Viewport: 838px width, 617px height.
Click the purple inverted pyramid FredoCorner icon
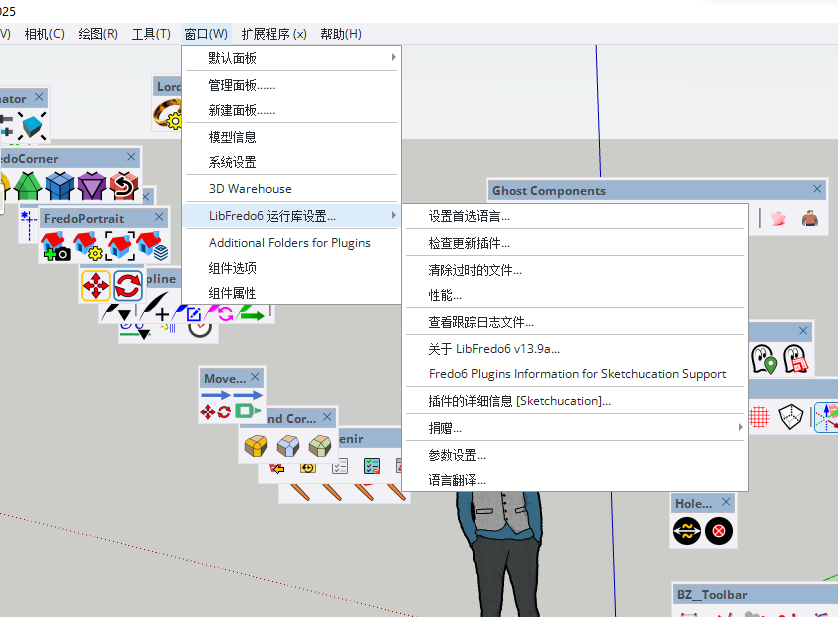pyautogui.click(x=92, y=186)
